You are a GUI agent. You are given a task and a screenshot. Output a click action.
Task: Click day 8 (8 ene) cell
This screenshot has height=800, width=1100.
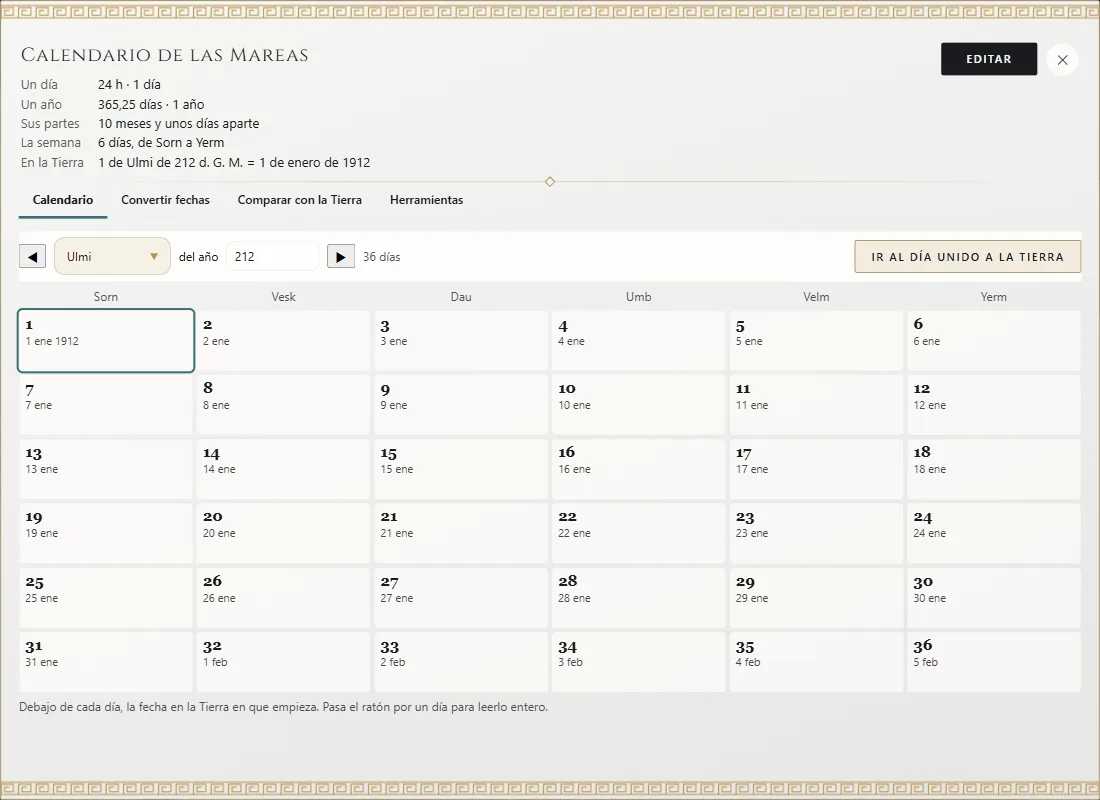(283, 404)
